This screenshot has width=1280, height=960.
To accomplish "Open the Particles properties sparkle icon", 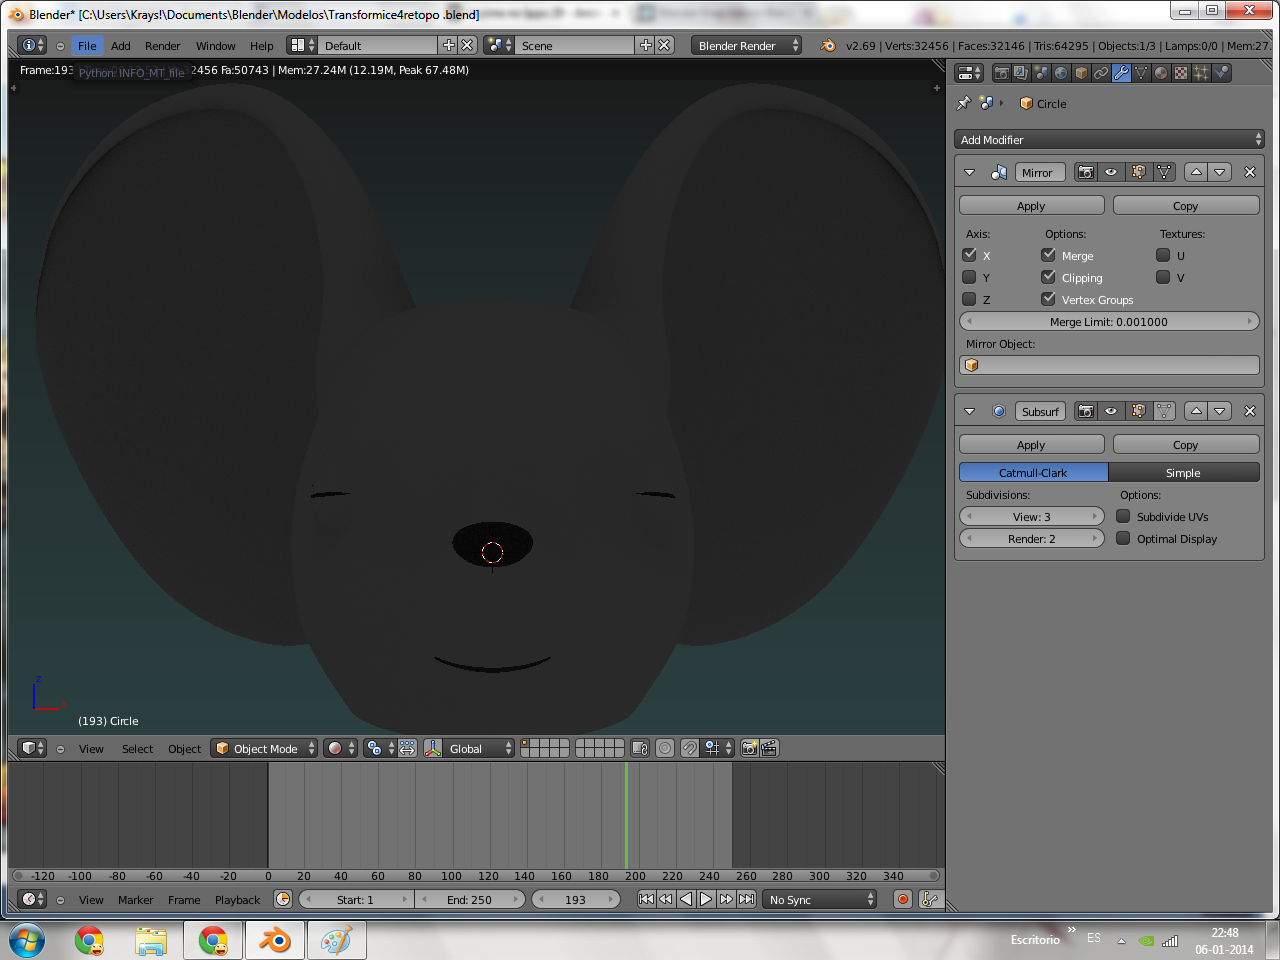I will (1201, 73).
